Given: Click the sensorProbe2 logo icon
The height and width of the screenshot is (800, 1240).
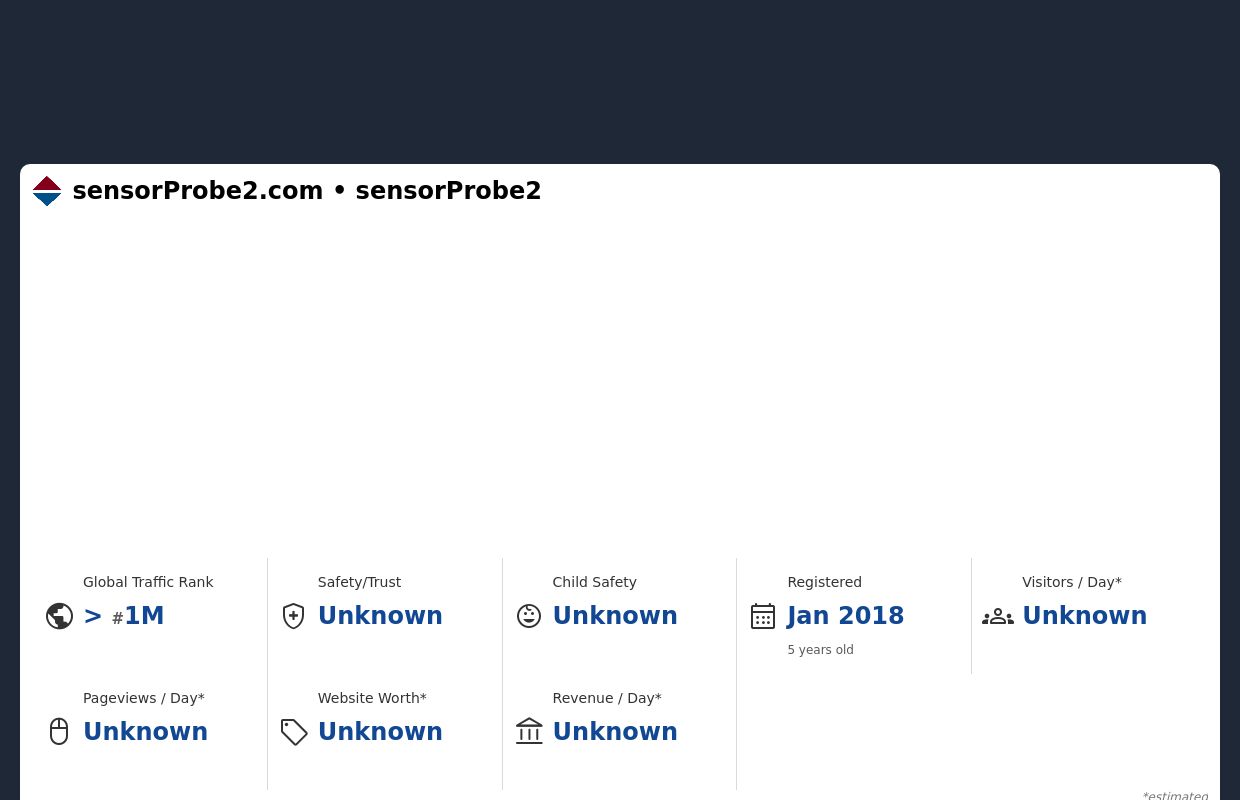Looking at the screenshot, I should click(47, 191).
